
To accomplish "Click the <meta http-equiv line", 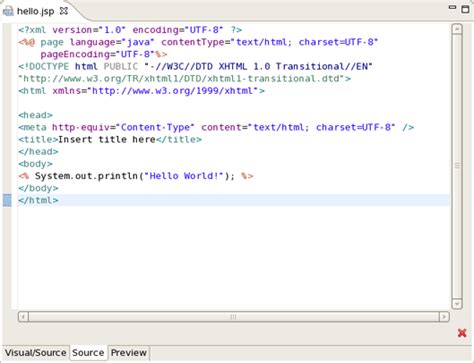I will (216, 127).
